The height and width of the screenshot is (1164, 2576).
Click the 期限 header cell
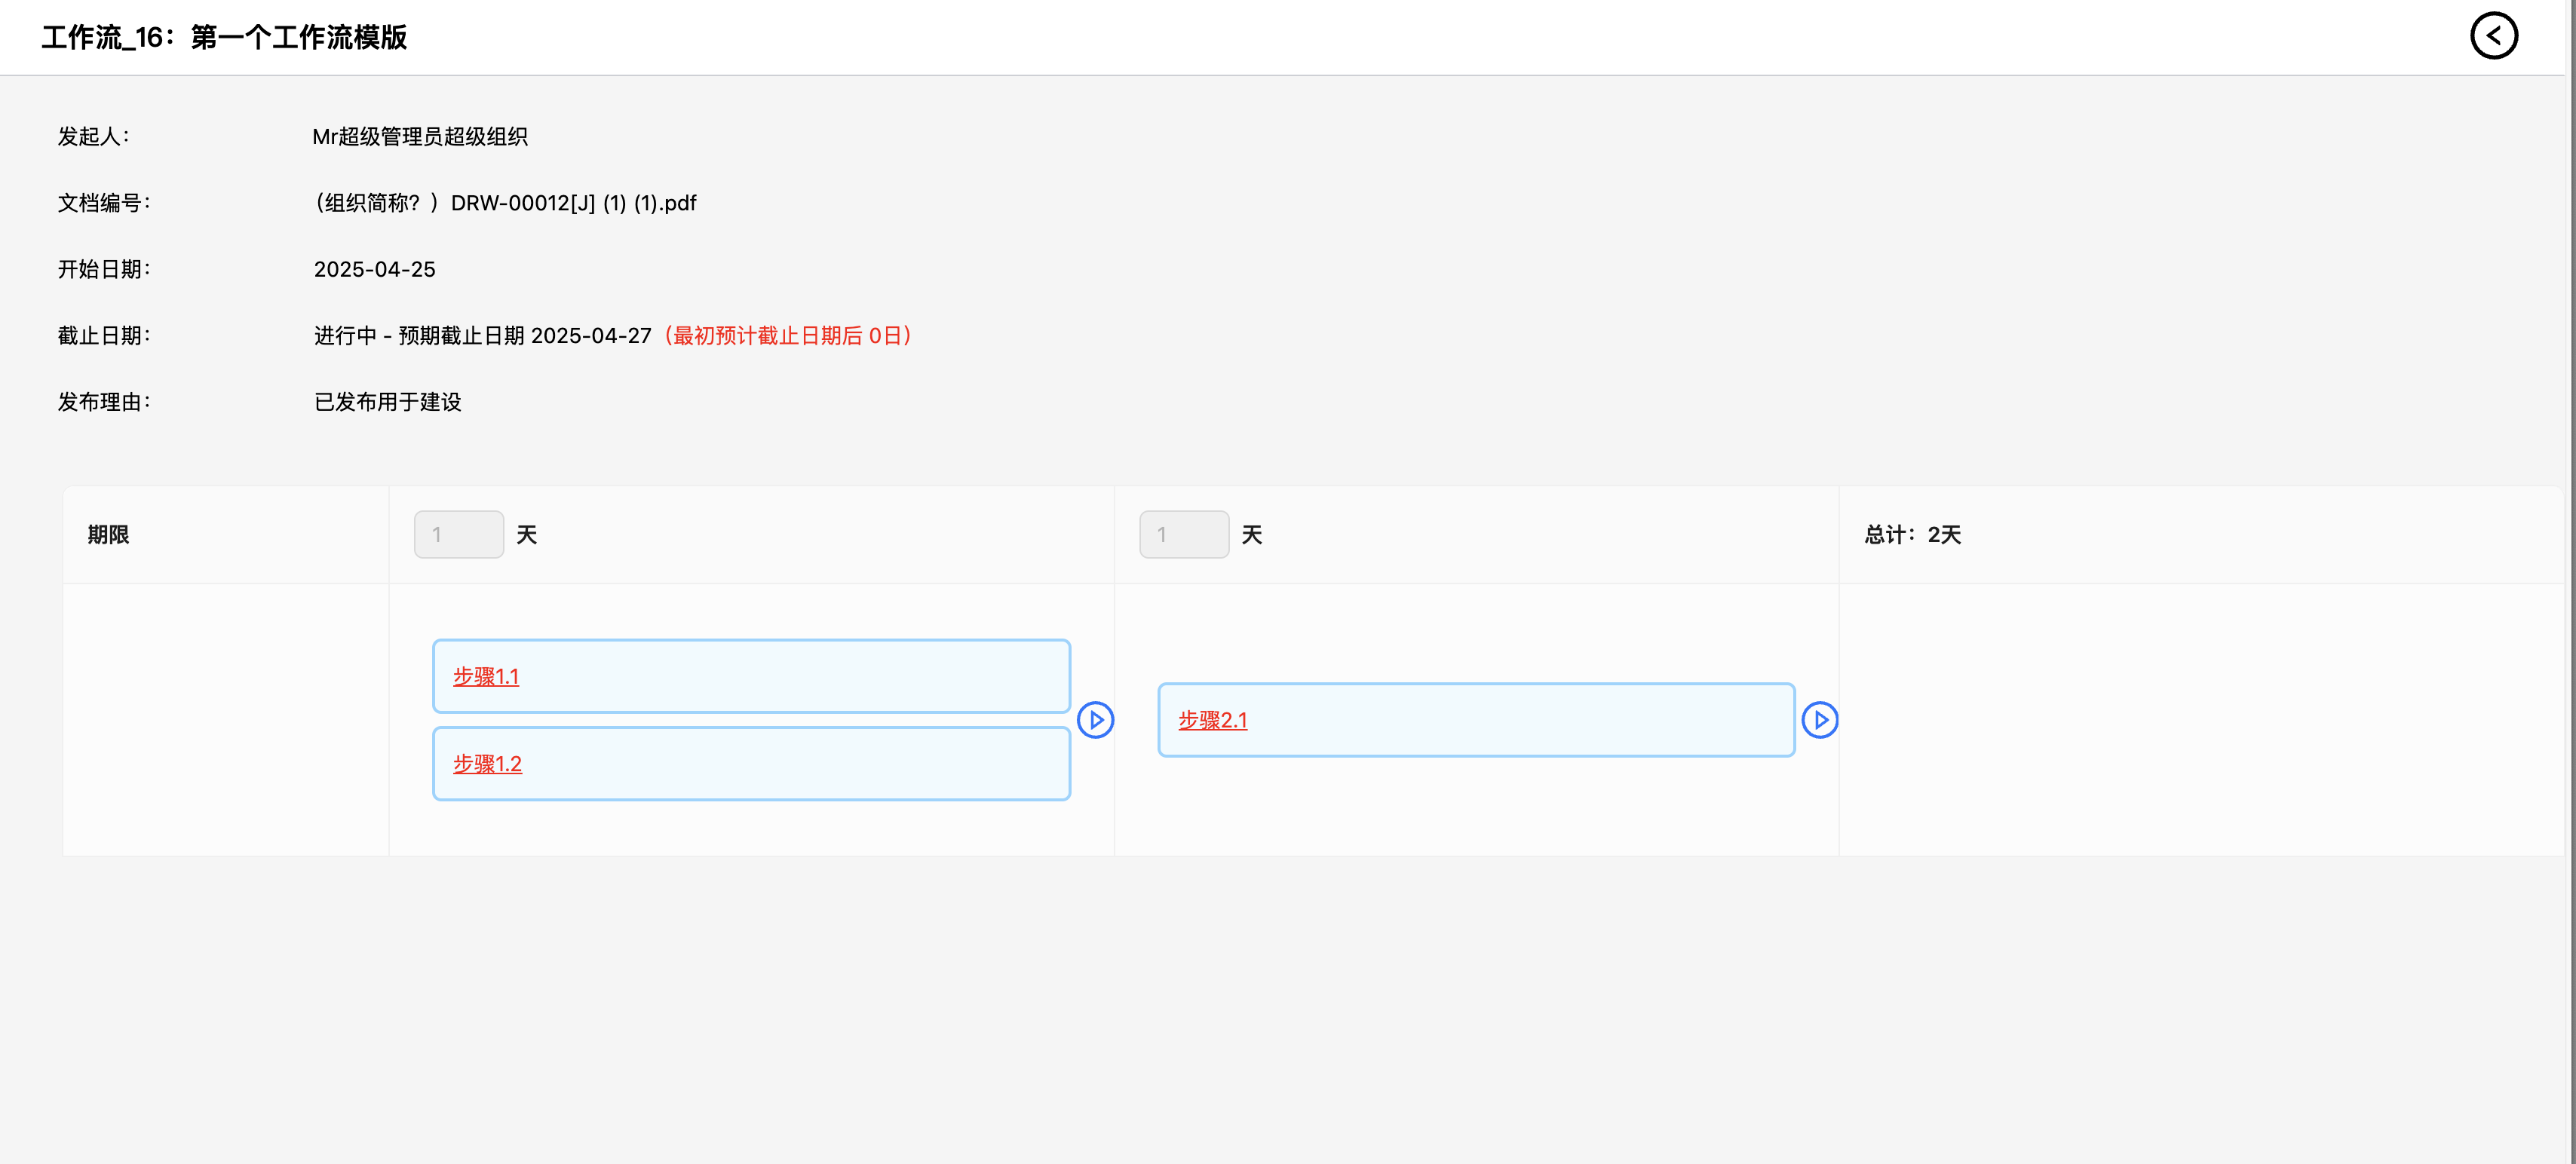pyautogui.click(x=108, y=535)
